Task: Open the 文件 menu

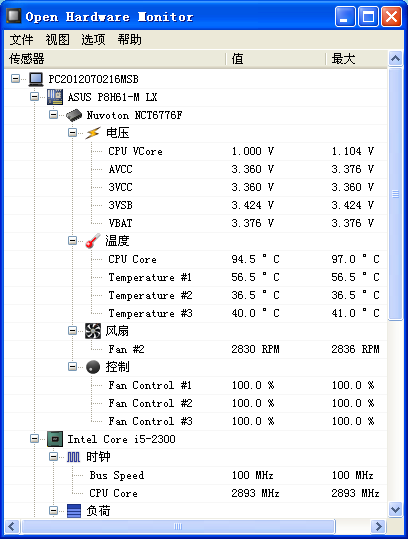Action: [21, 40]
